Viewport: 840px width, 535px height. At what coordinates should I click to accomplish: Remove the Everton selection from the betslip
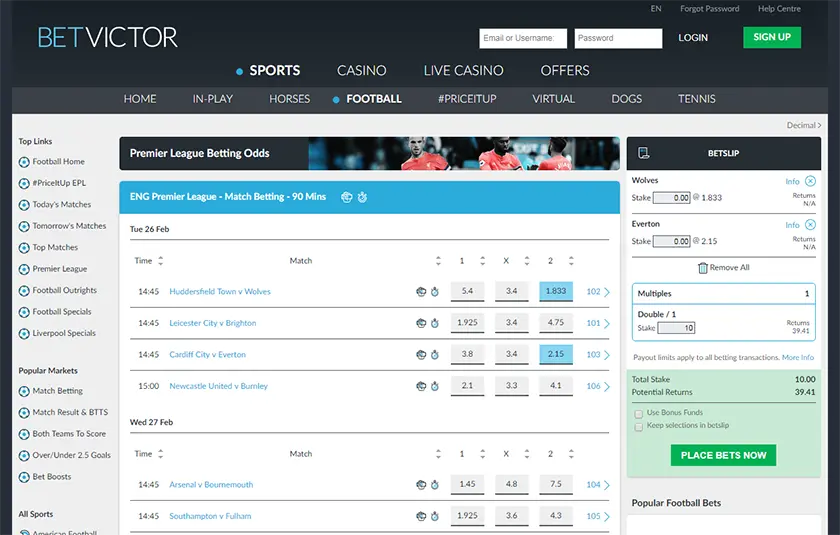pyautogui.click(x=811, y=224)
